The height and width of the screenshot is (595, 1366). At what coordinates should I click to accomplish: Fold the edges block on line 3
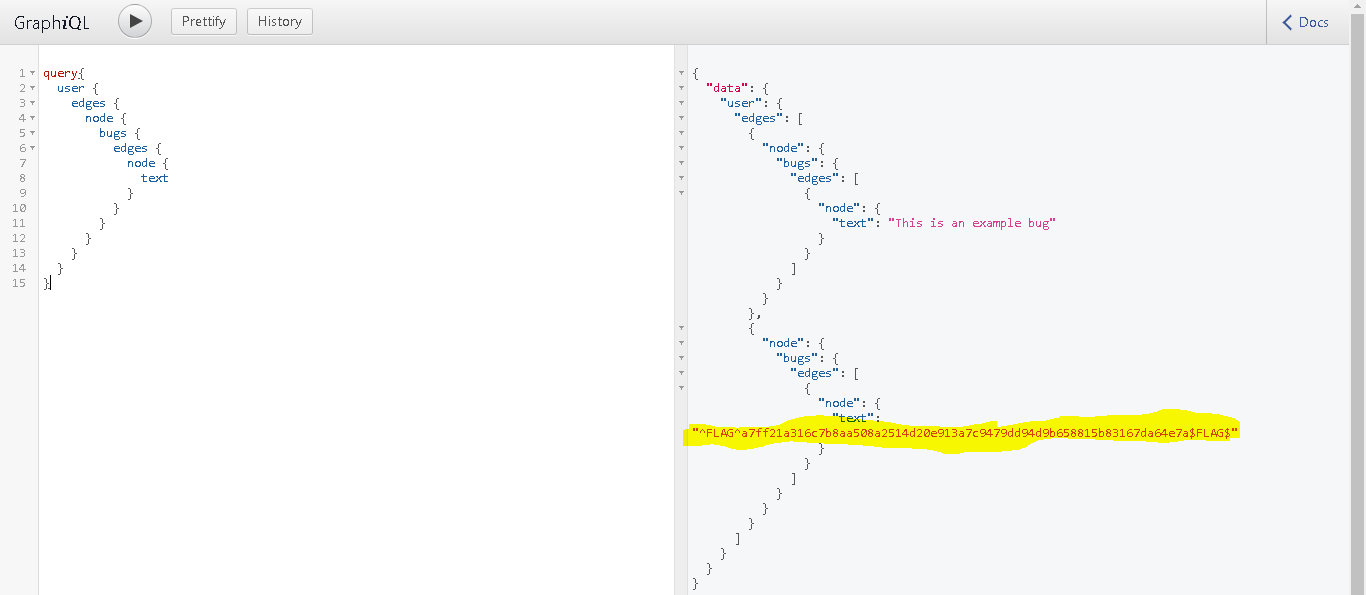click(33, 104)
